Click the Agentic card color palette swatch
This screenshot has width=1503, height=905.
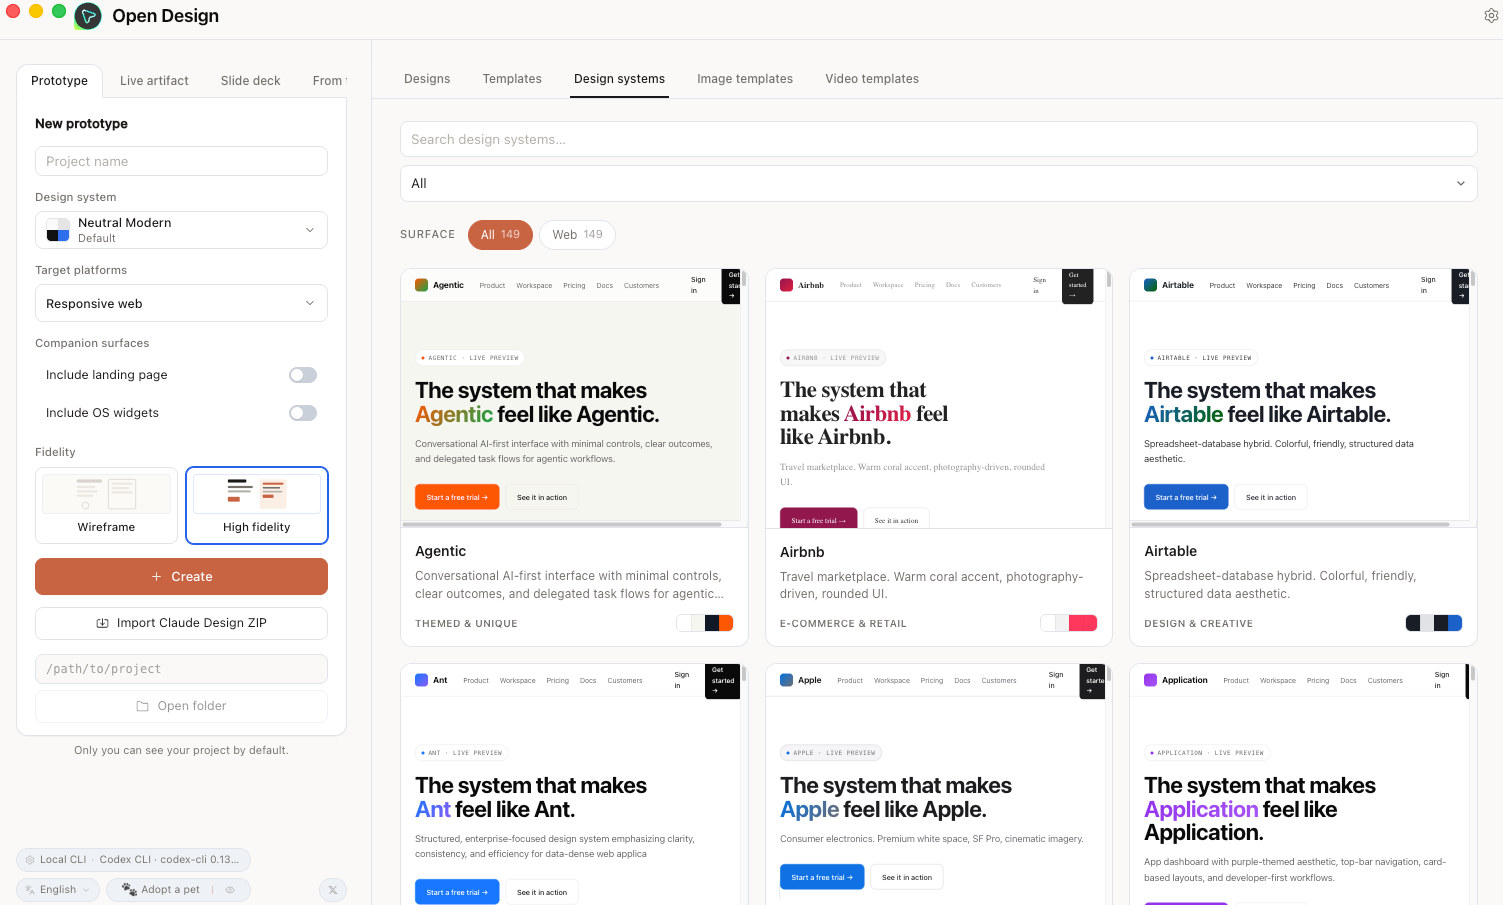pyautogui.click(x=705, y=623)
